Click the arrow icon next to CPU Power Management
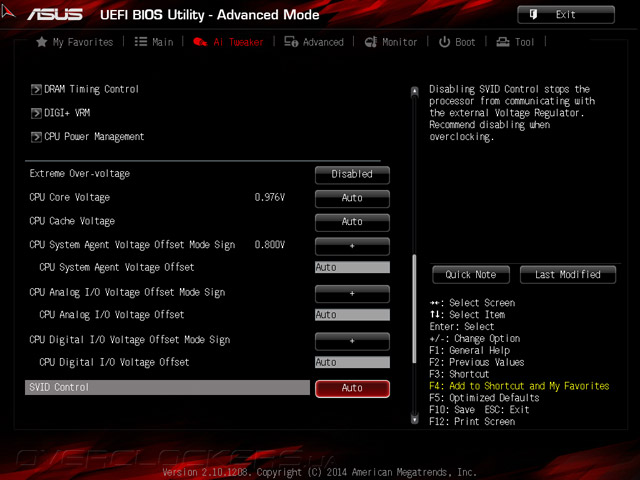 (36, 137)
